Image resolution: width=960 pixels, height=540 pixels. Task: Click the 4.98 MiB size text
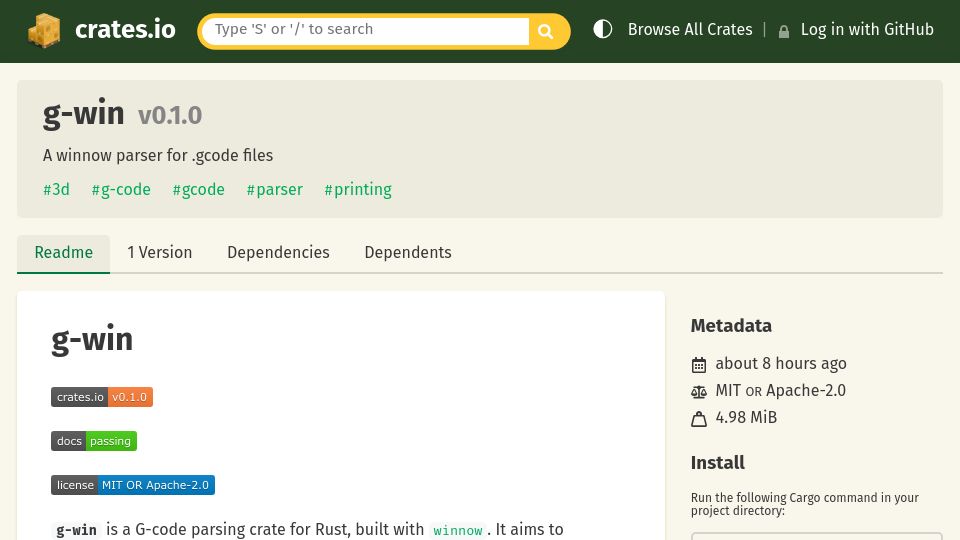click(746, 418)
